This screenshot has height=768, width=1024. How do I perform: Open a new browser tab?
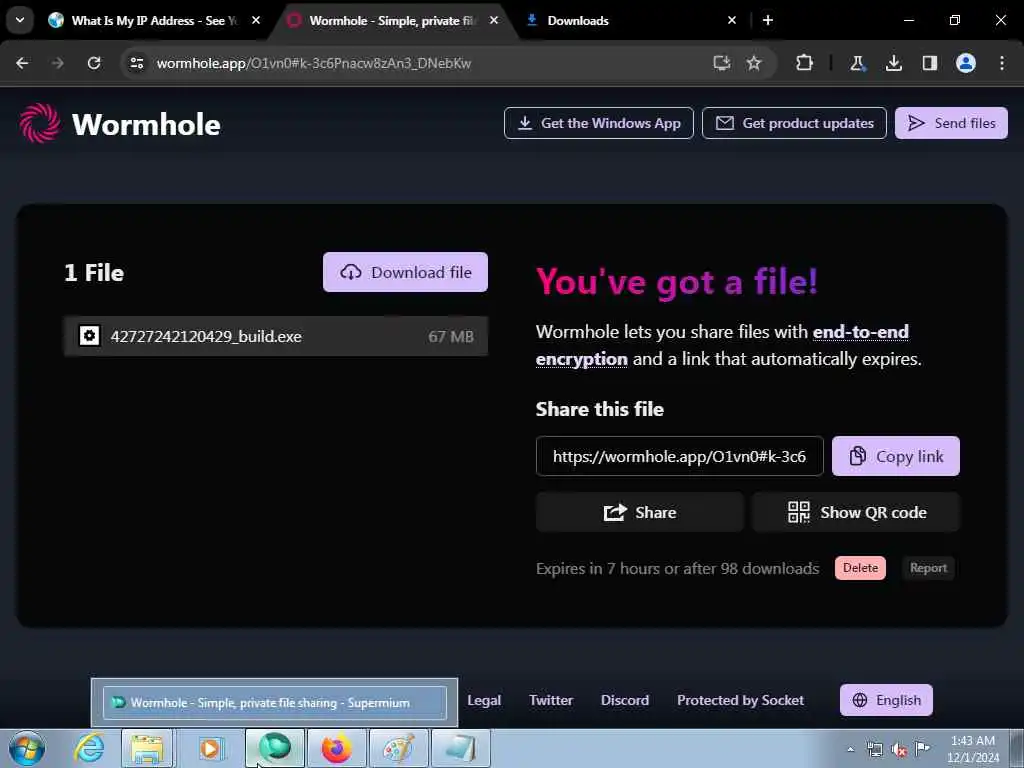[x=768, y=20]
